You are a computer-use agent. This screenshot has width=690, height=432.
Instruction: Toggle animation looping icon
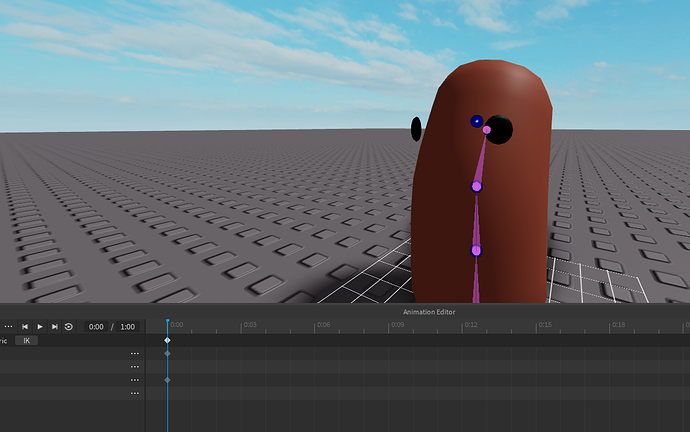pyautogui.click(x=69, y=327)
